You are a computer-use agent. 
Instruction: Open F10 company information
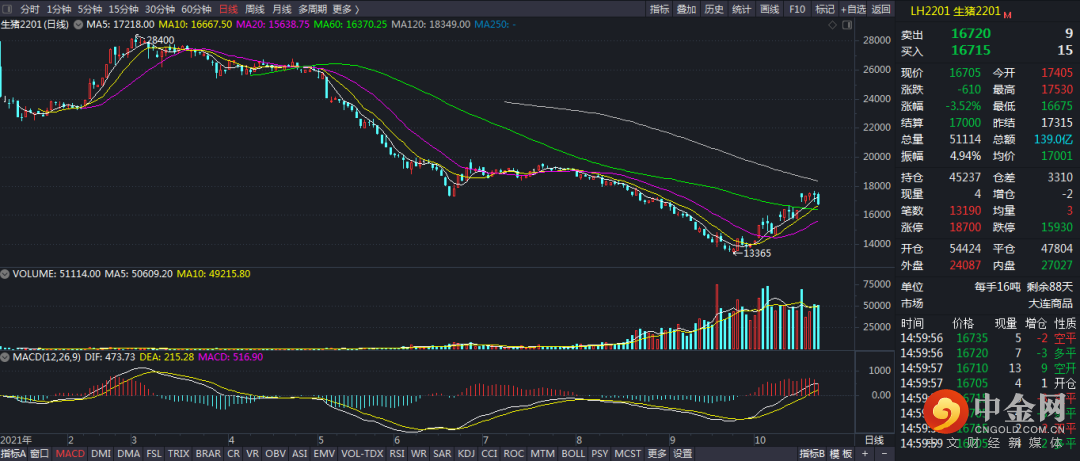(x=797, y=8)
